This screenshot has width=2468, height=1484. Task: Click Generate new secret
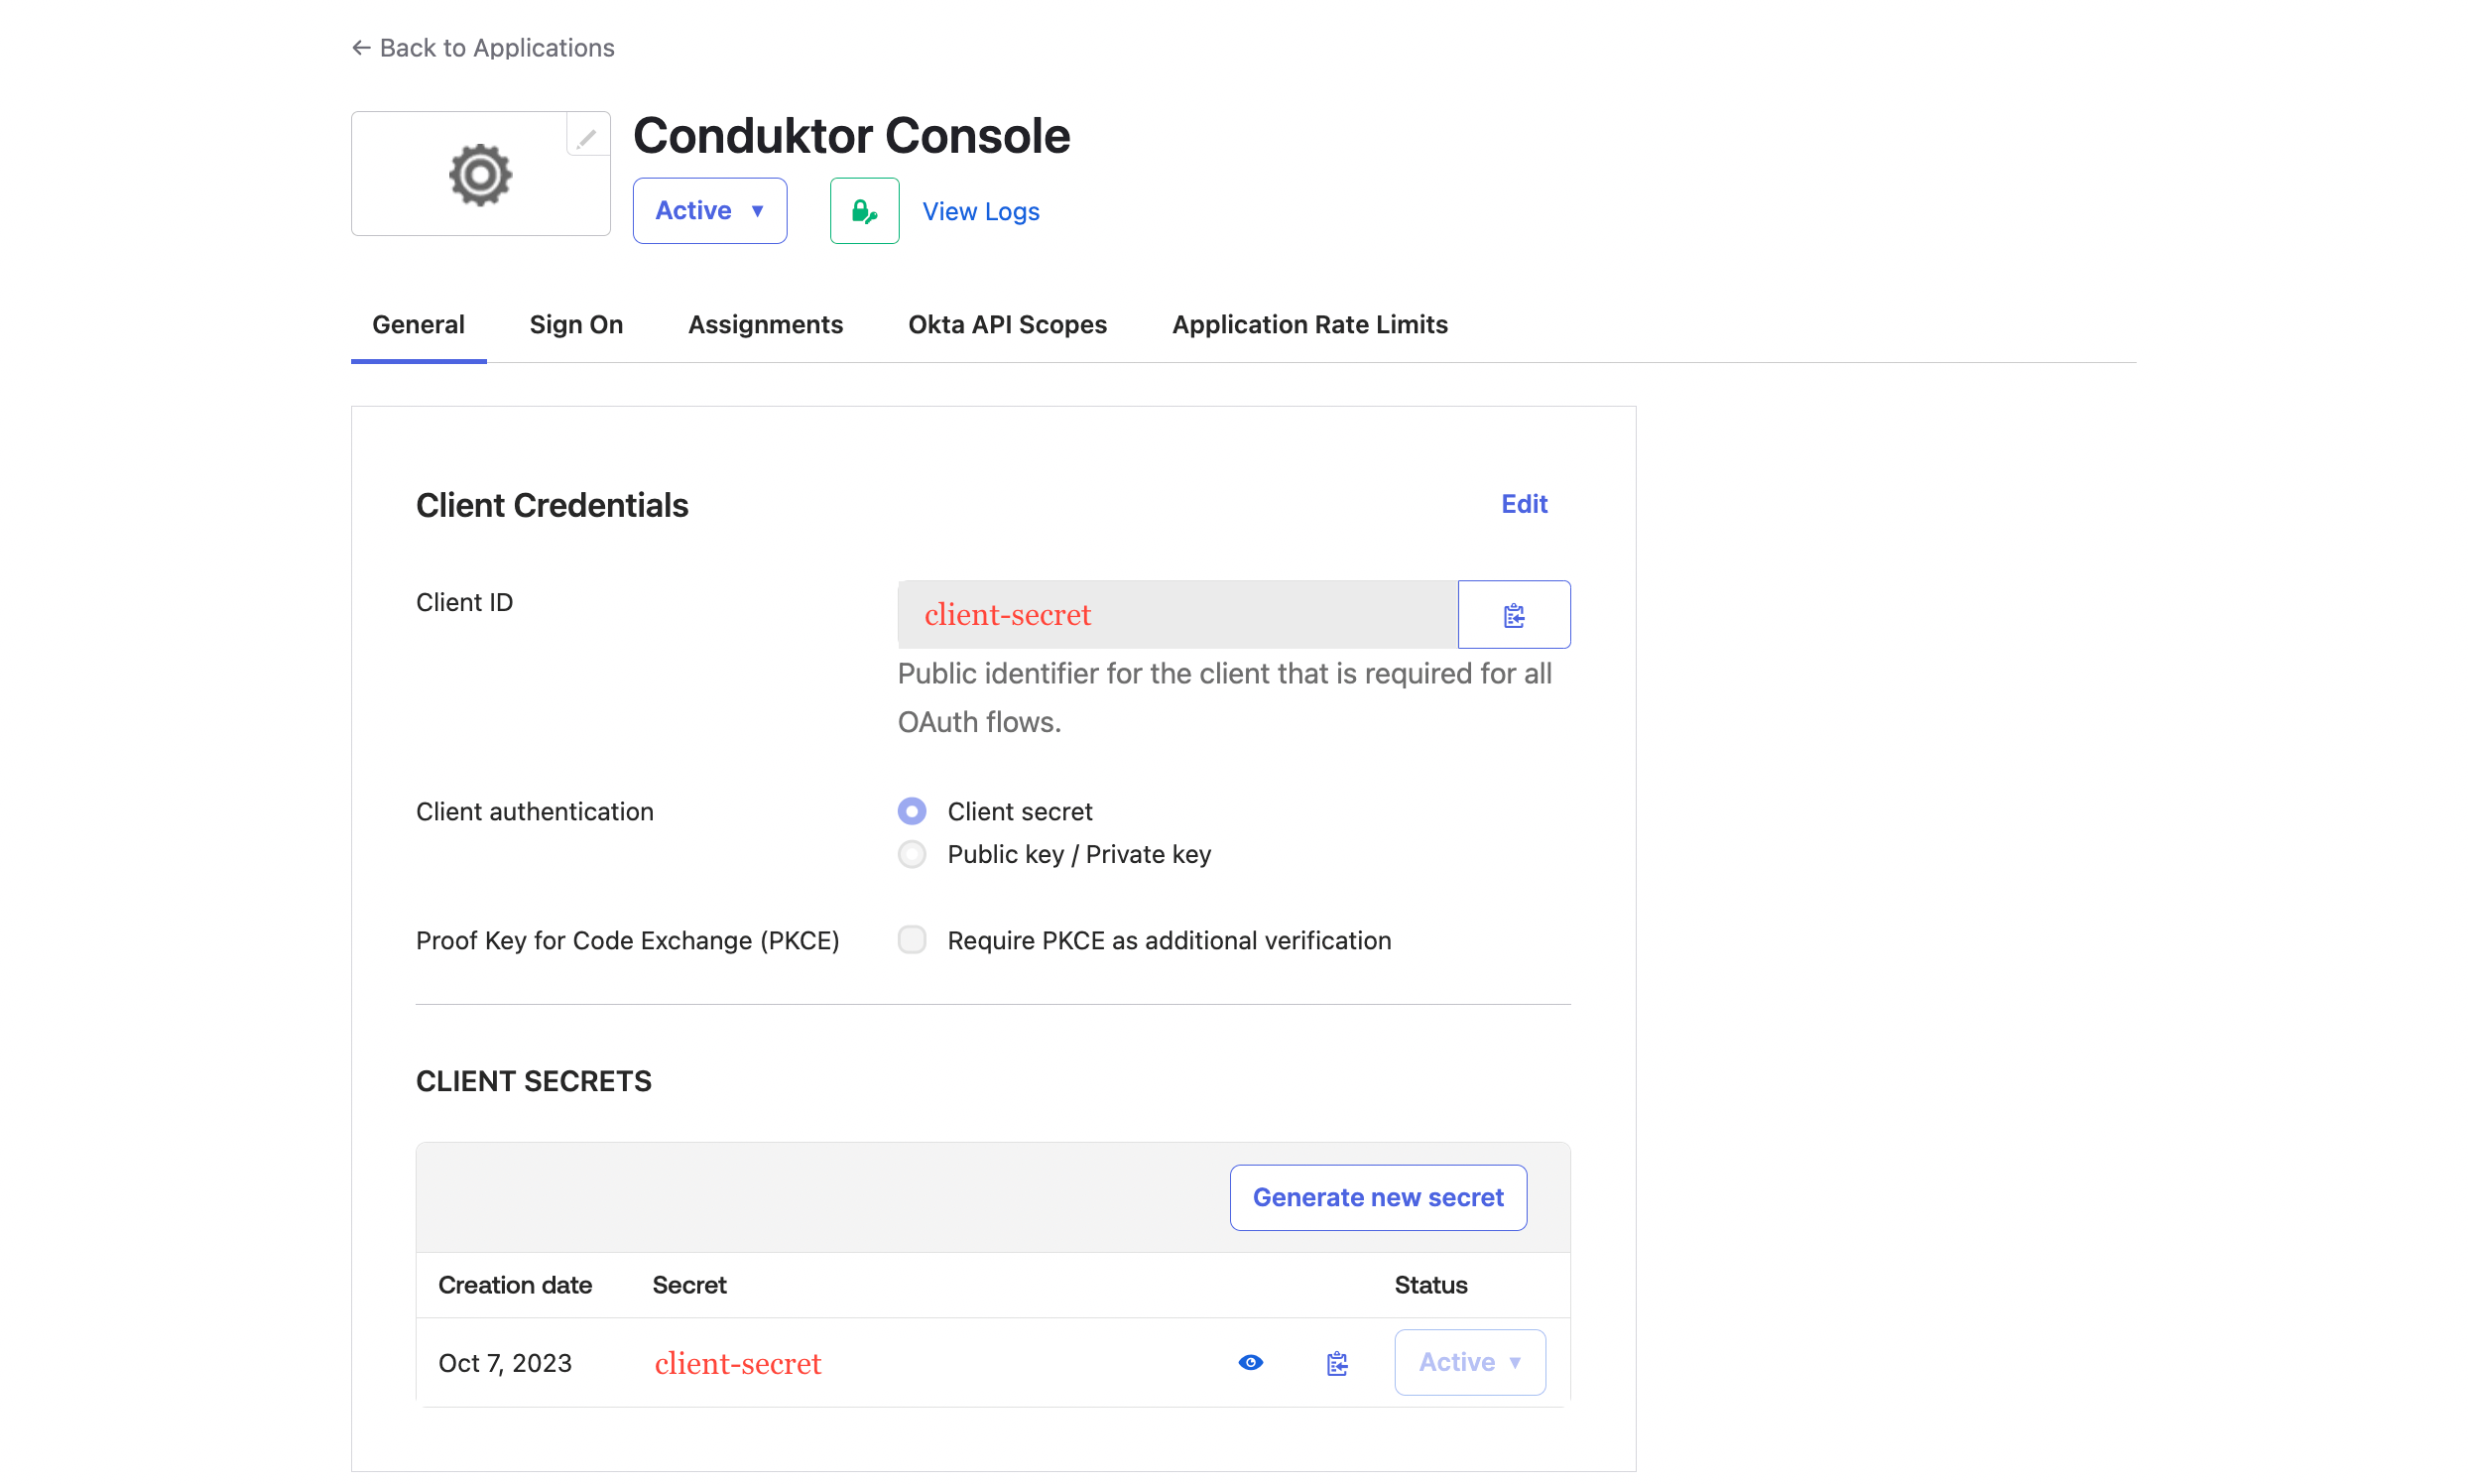(x=1378, y=1197)
